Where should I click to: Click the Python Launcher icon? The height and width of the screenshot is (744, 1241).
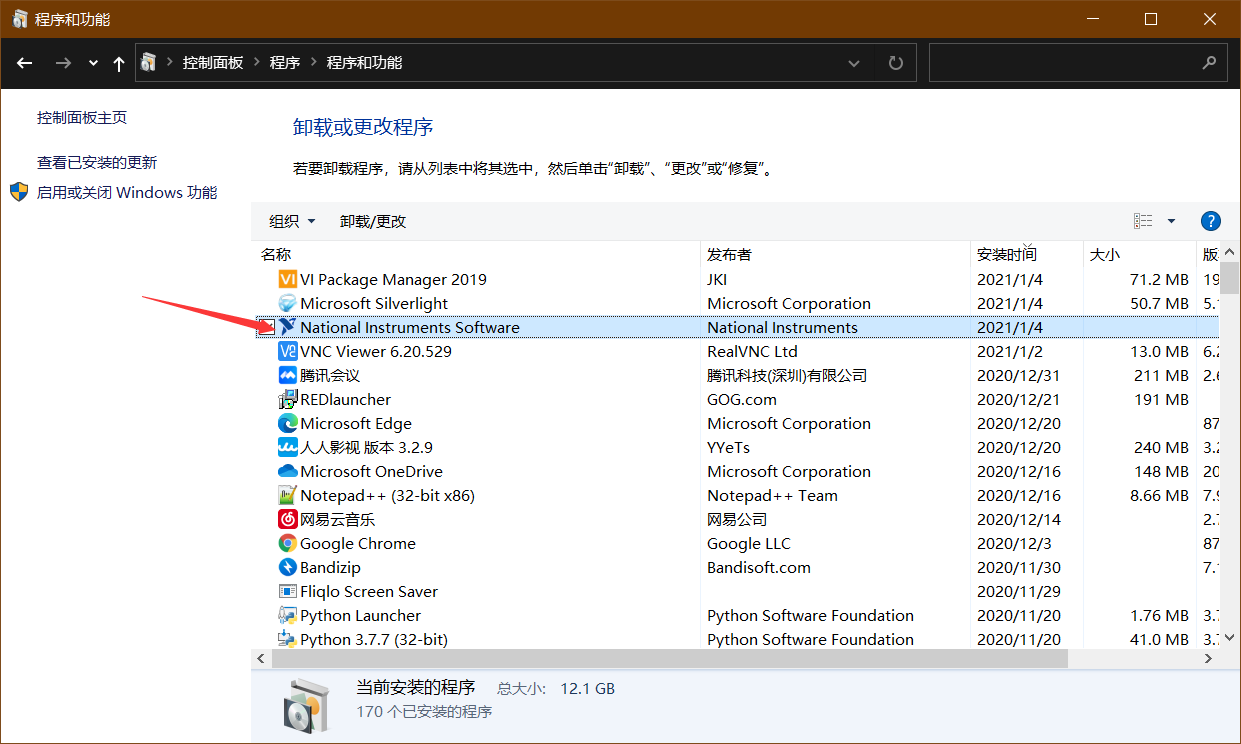coord(287,615)
